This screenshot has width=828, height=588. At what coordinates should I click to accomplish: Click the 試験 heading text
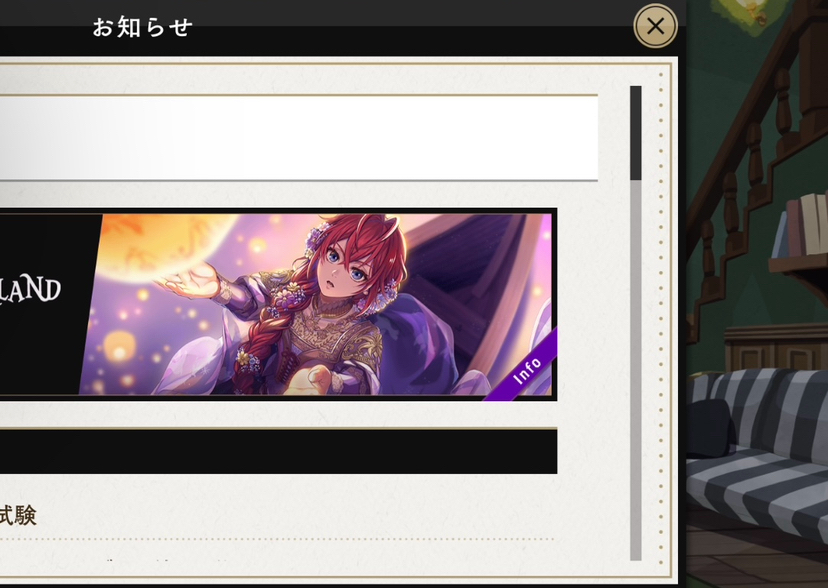click(18, 515)
